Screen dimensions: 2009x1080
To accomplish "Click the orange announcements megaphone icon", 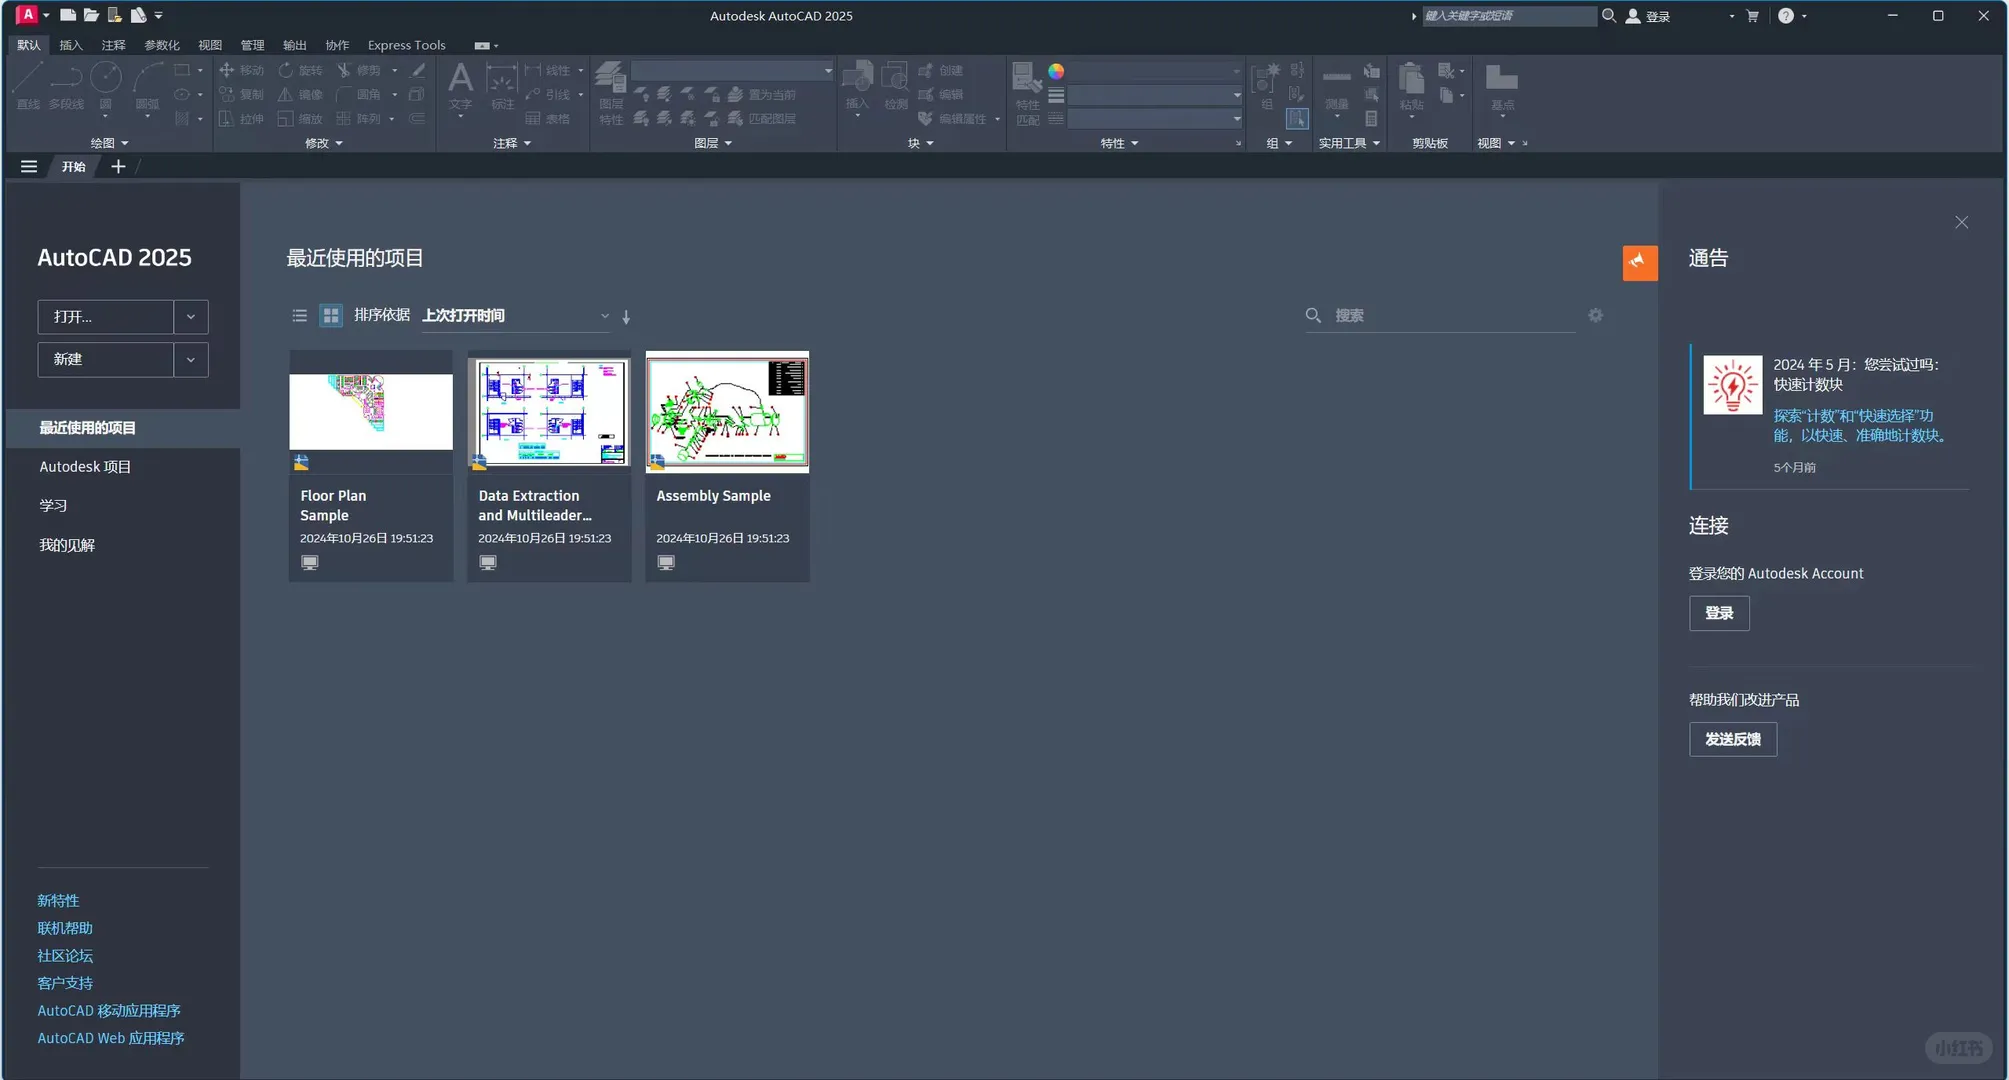I will tap(1639, 263).
